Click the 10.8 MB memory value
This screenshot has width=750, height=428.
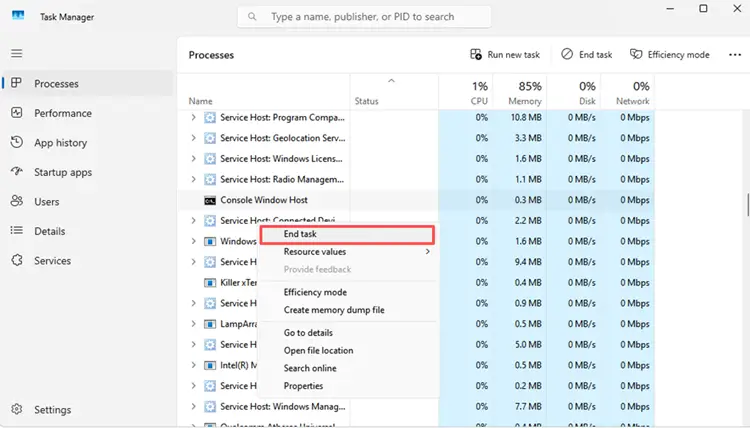coord(526,117)
